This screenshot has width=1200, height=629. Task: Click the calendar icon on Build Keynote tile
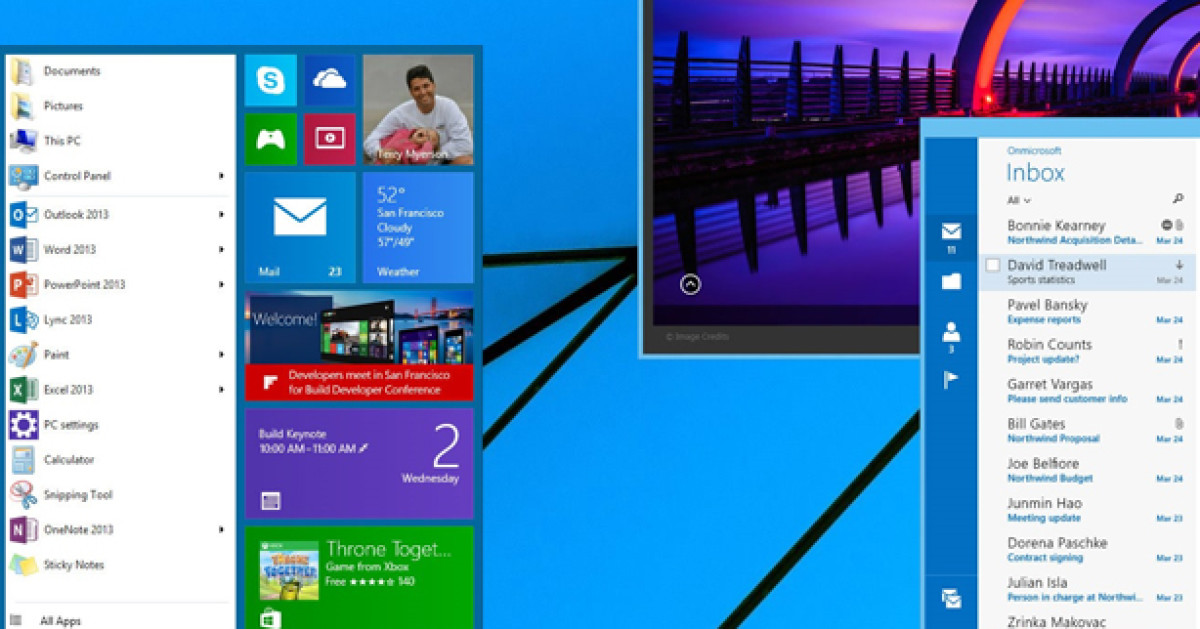click(x=270, y=501)
